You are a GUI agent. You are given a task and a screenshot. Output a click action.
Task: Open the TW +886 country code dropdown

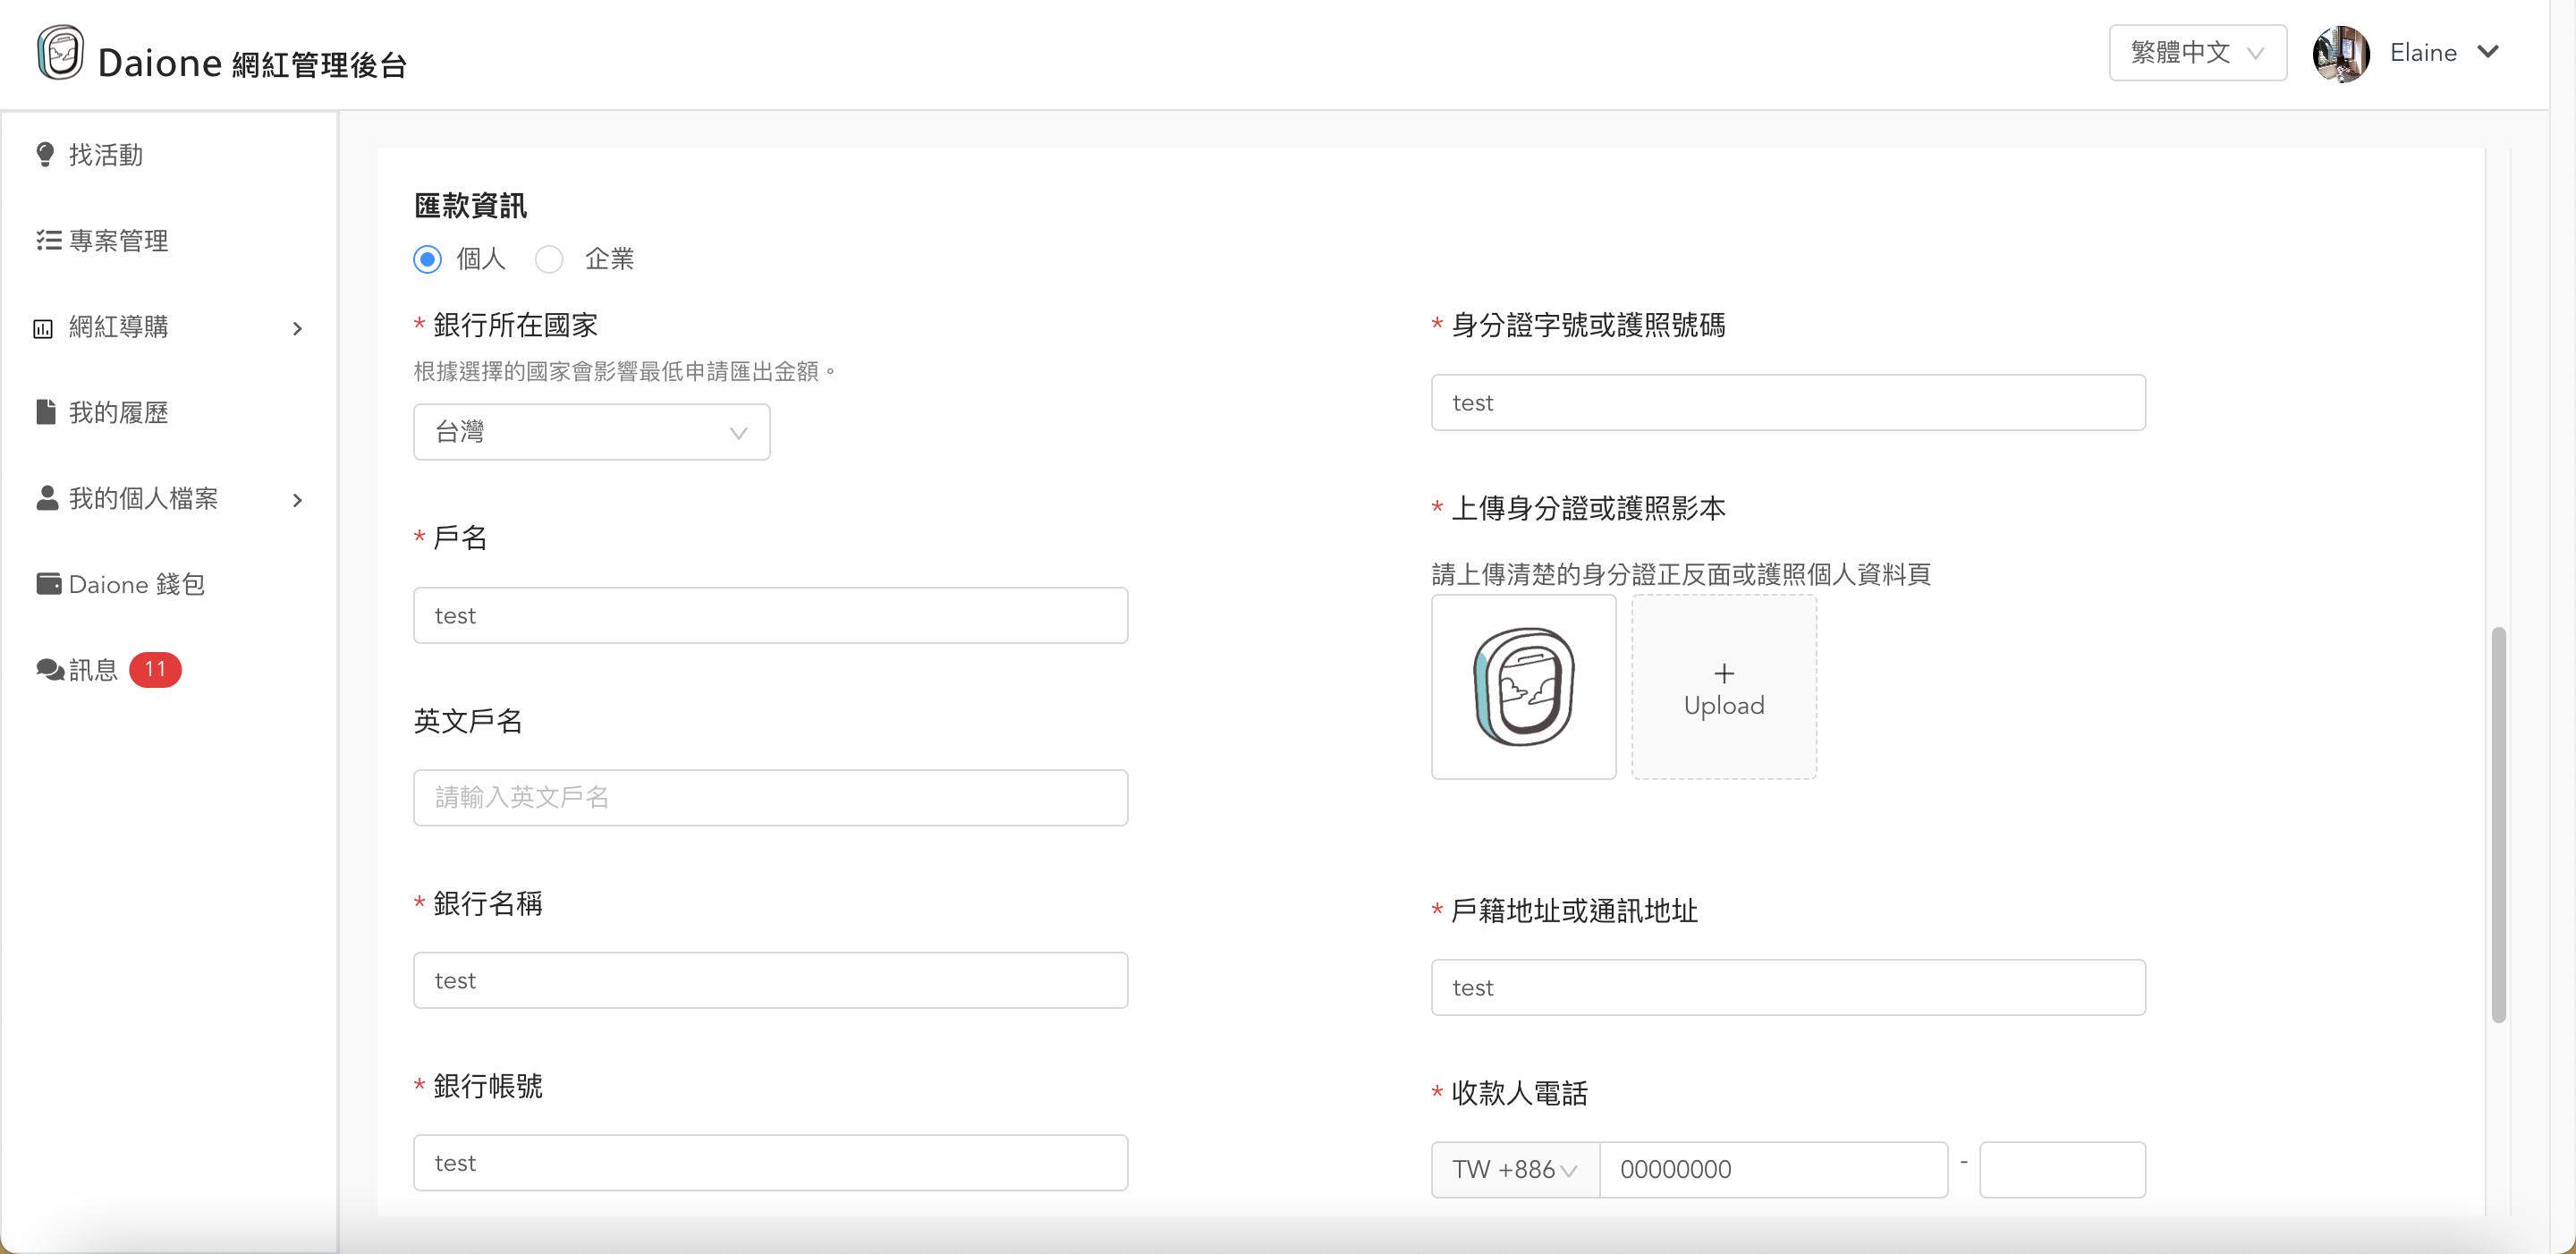tap(1515, 1169)
